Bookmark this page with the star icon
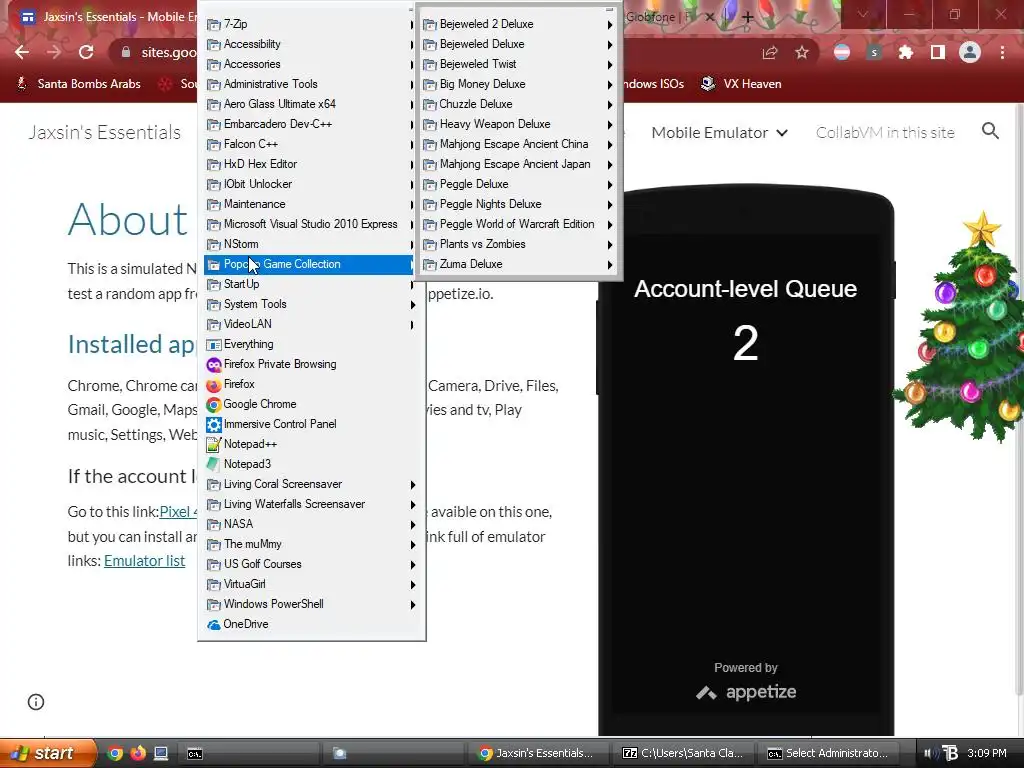 (x=802, y=53)
